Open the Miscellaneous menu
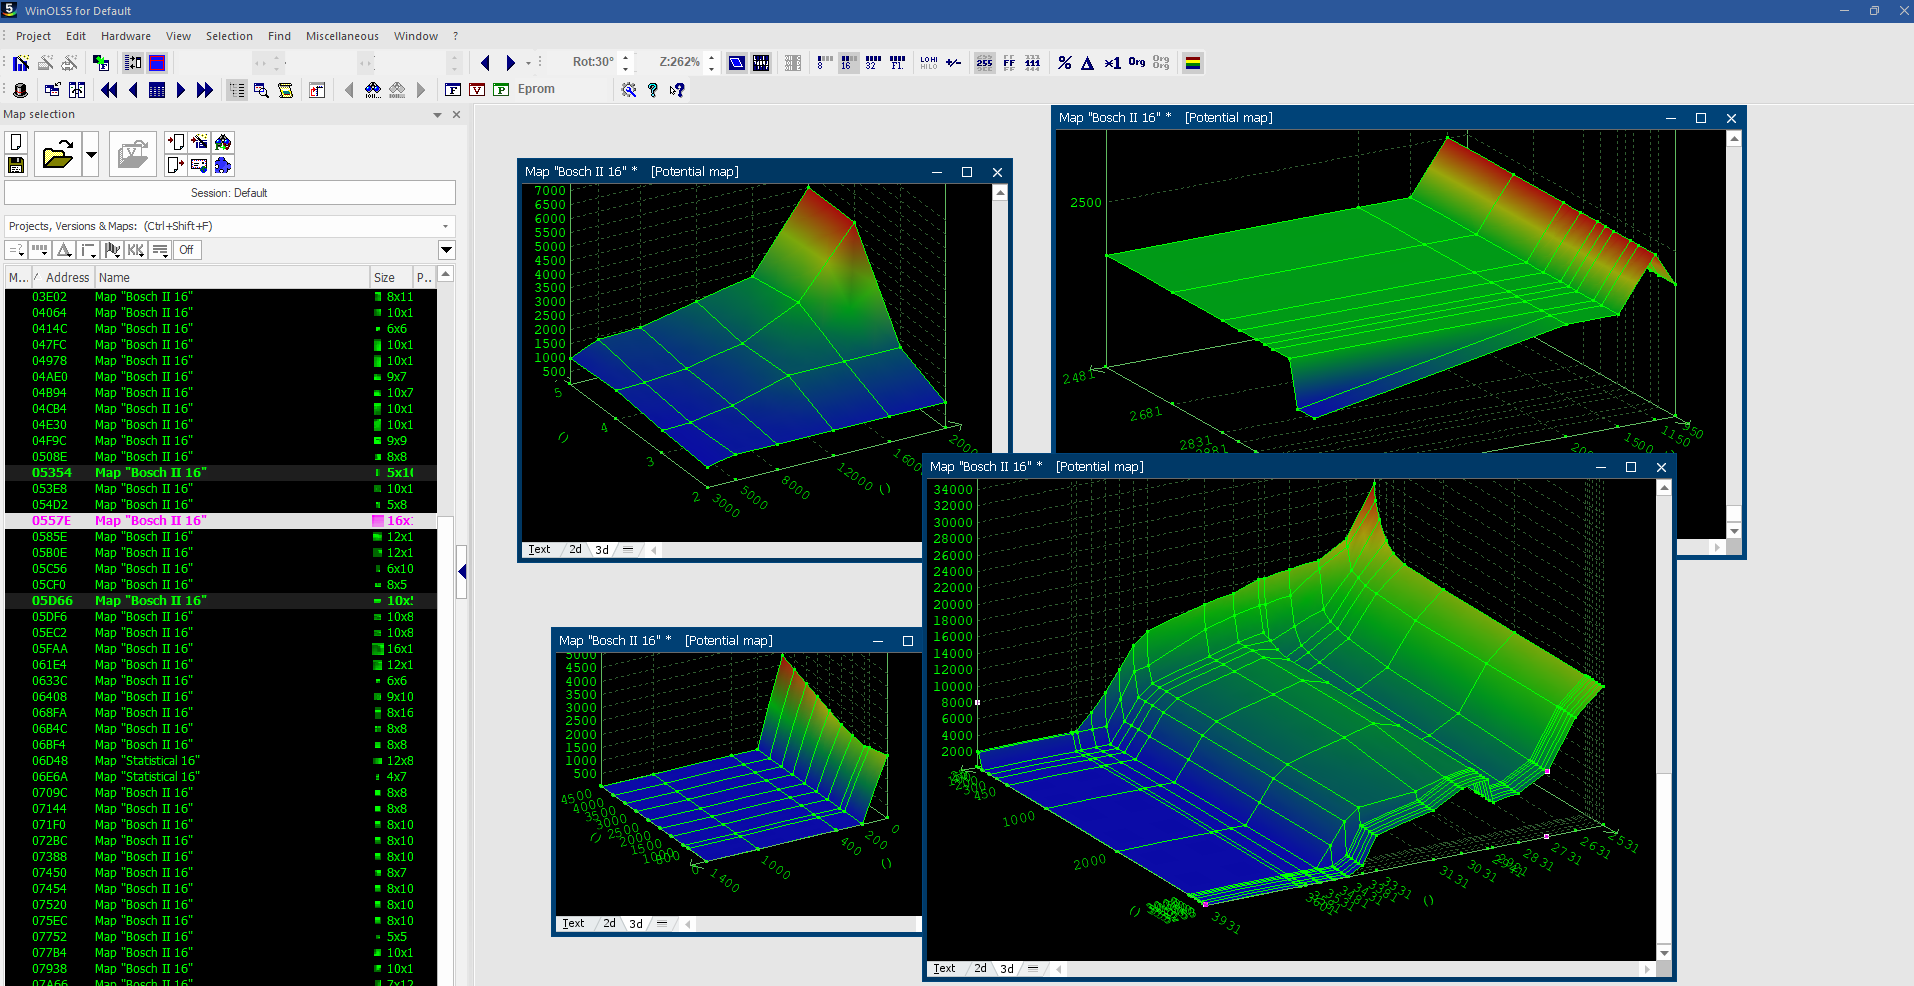1914x986 pixels. coord(342,36)
